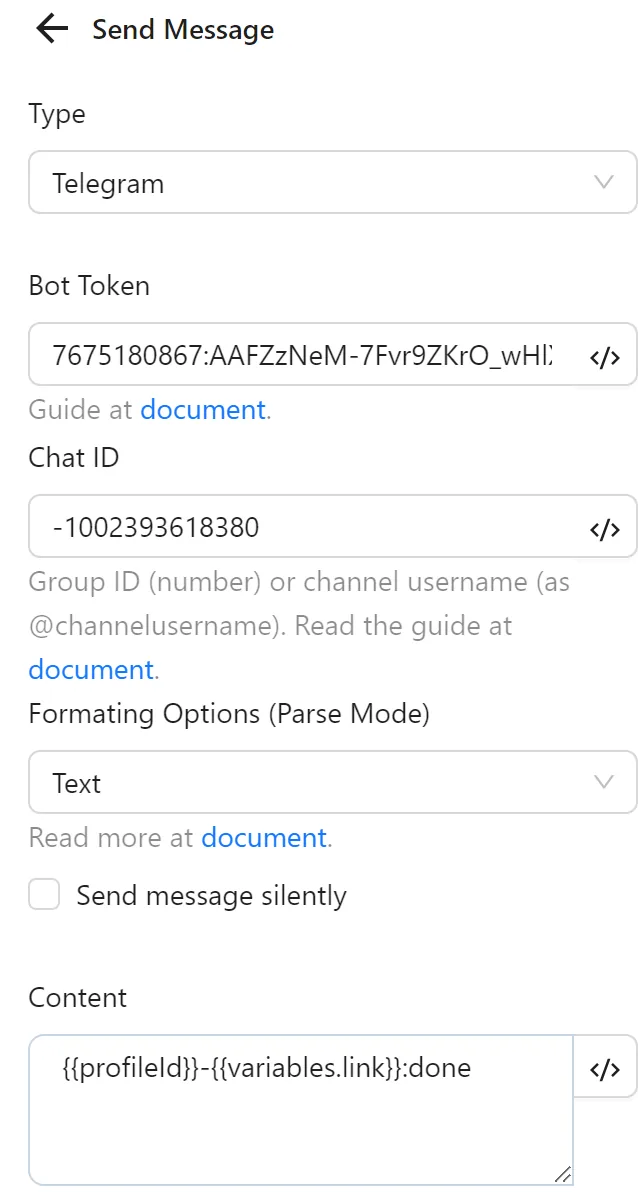Go back using the arrow icon
638x1197 pixels.
49,29
